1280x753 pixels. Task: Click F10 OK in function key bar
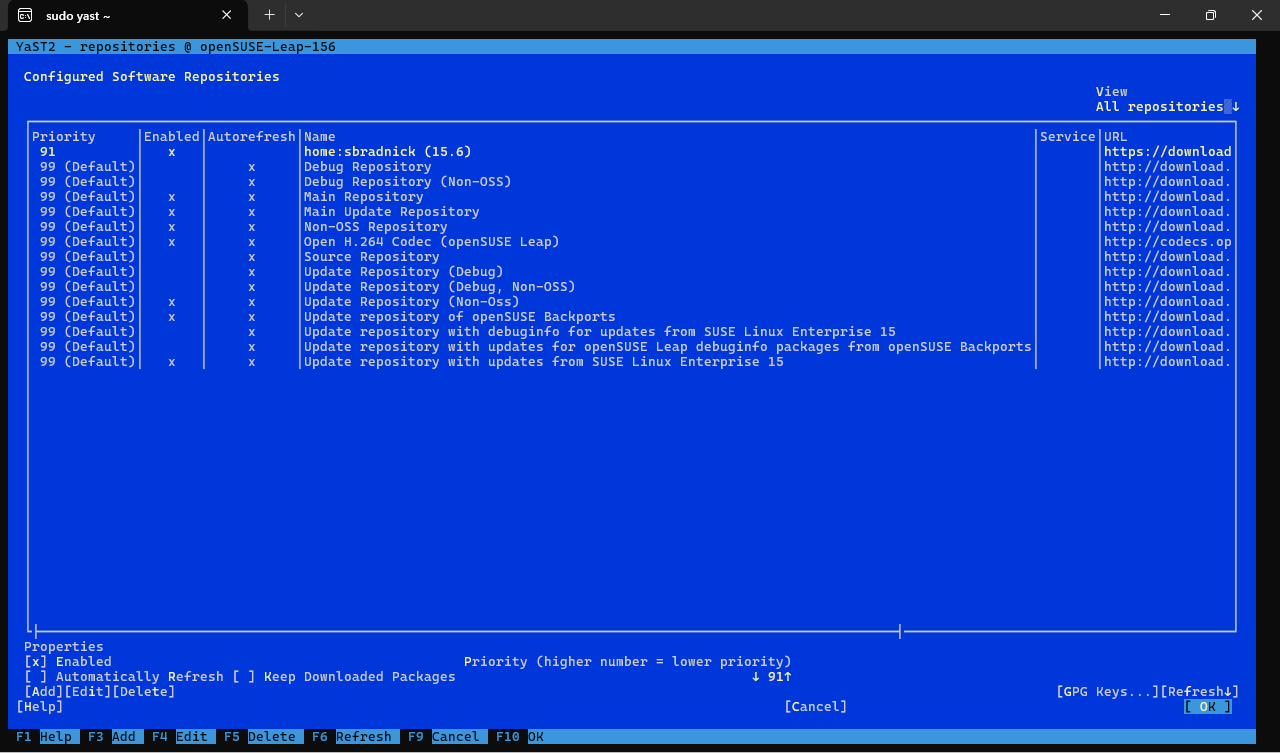click(x=520, y=737)
